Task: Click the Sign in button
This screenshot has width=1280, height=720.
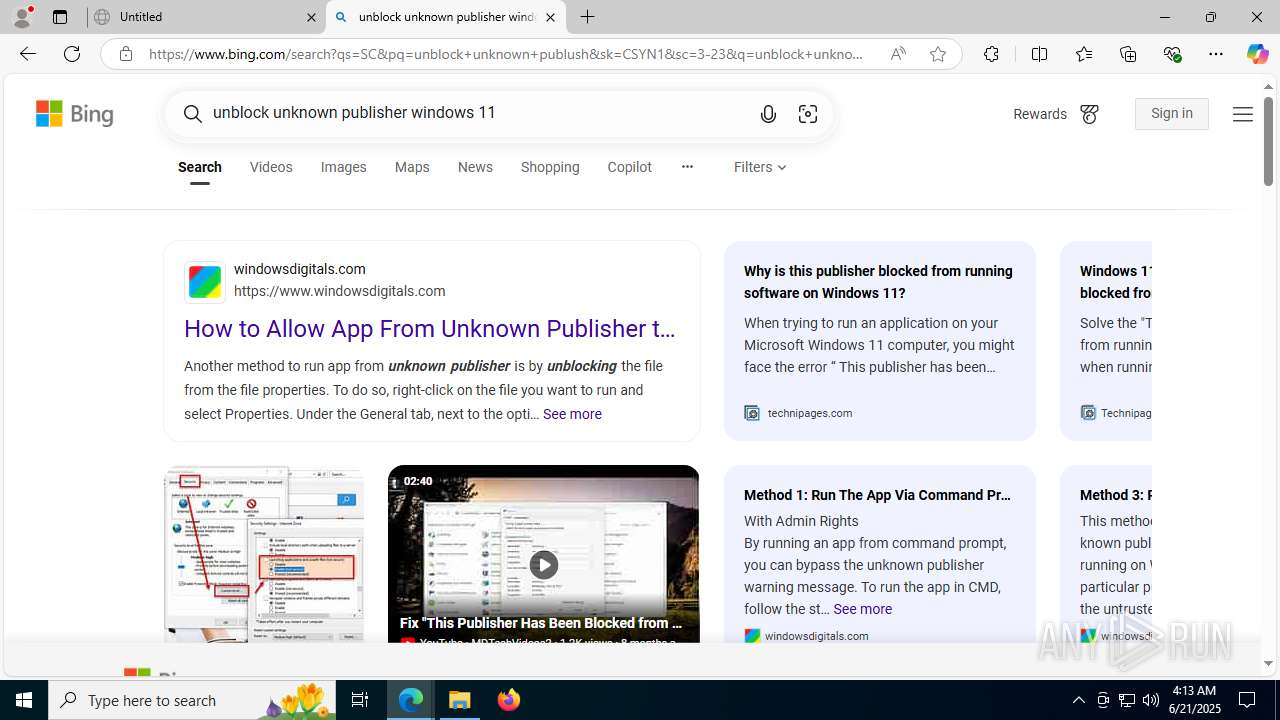Action: 1172,114
